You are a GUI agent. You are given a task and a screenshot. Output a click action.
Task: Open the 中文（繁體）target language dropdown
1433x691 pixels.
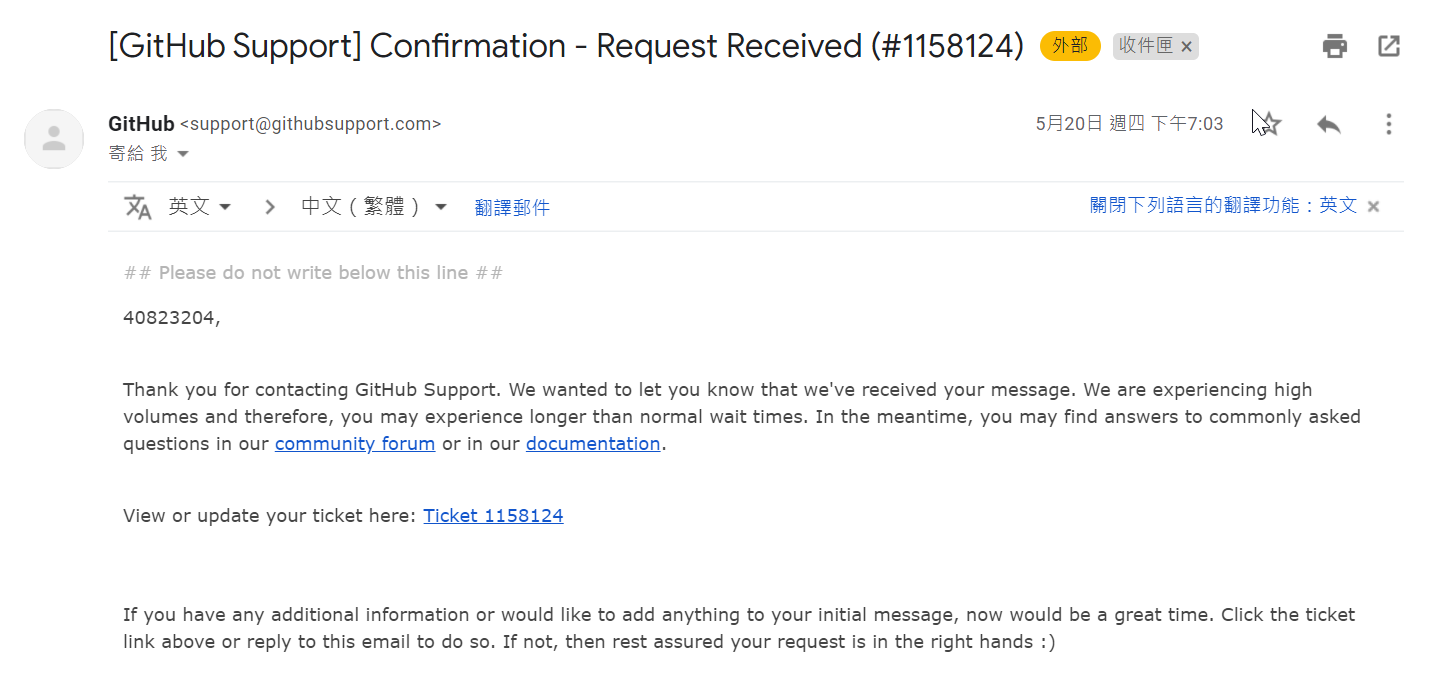click(374, 207)
